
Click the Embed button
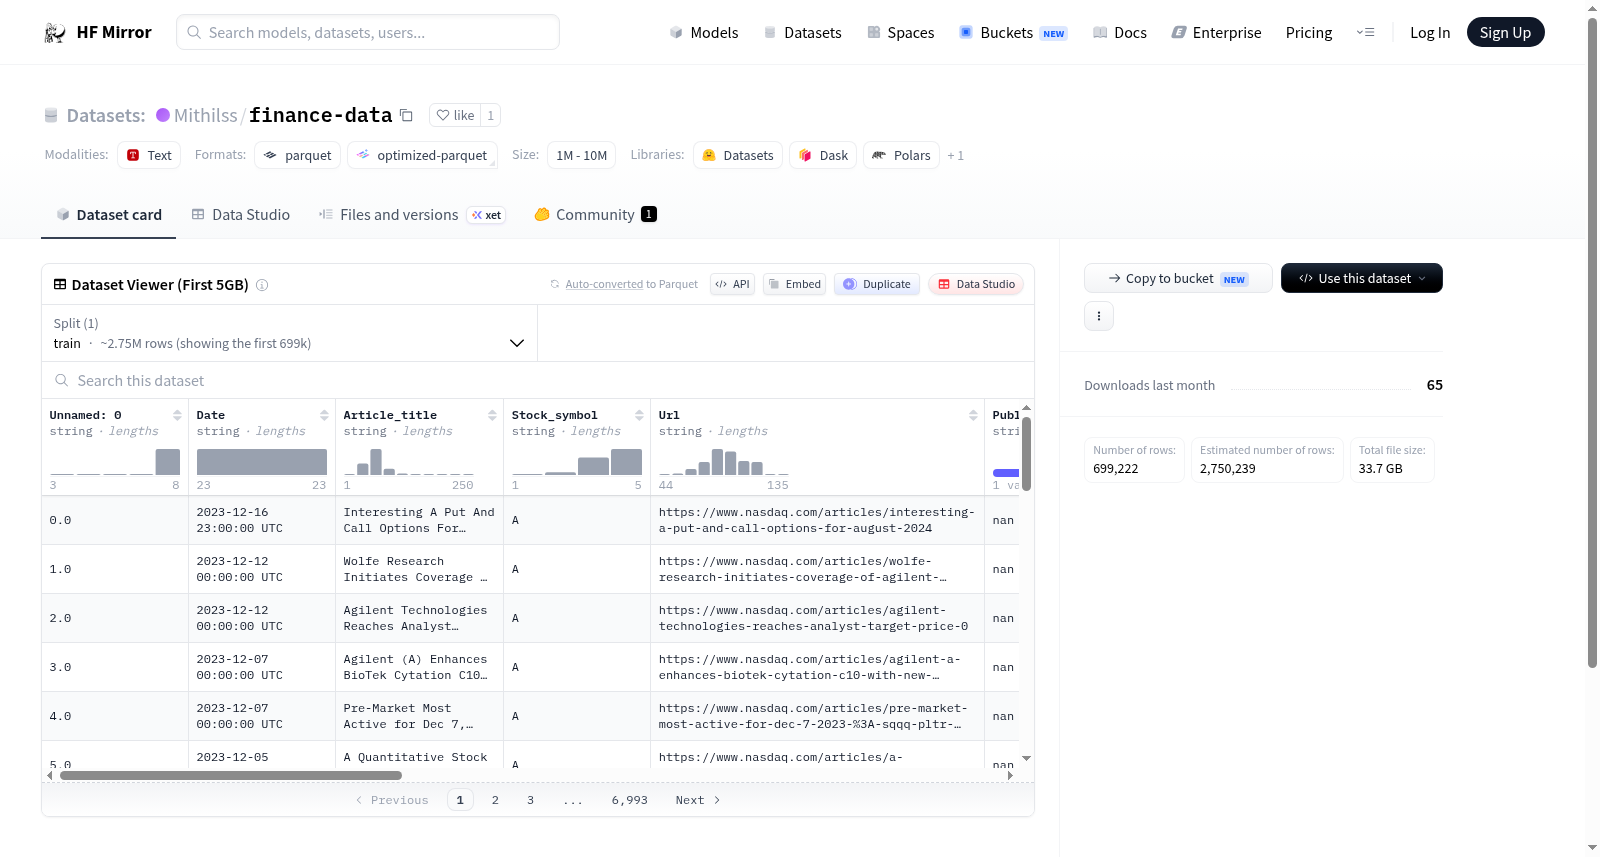click(794, 284)
